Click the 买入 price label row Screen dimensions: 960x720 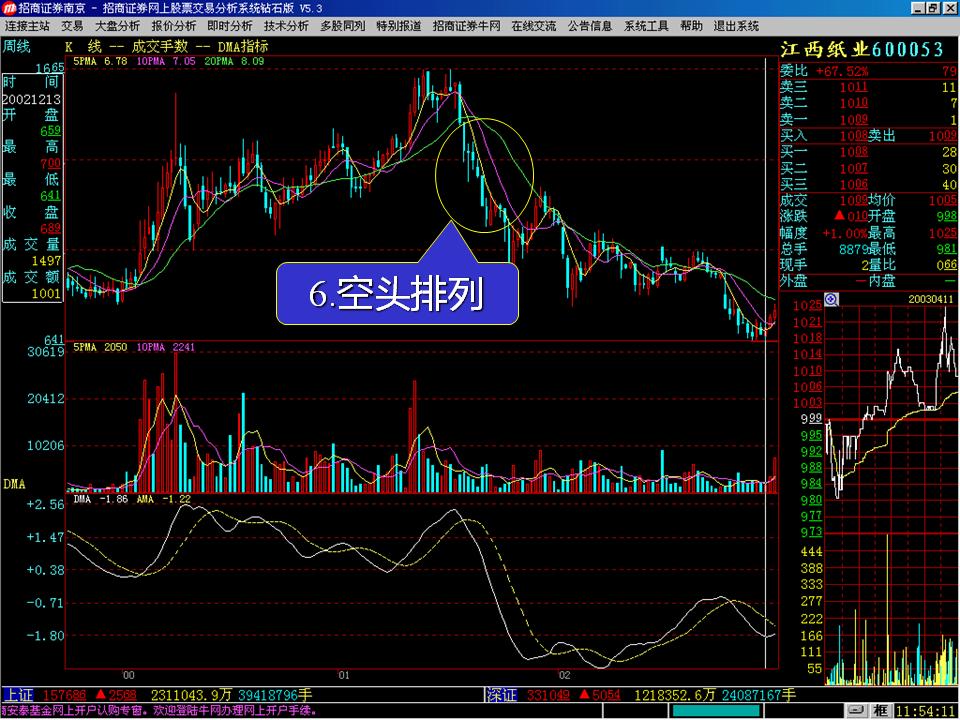tap(823, 135)
